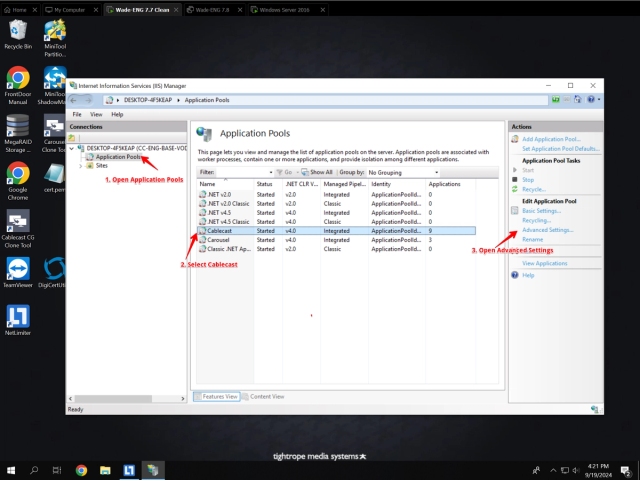
Task: Switch to Features View
Action: tap(216, 396)
